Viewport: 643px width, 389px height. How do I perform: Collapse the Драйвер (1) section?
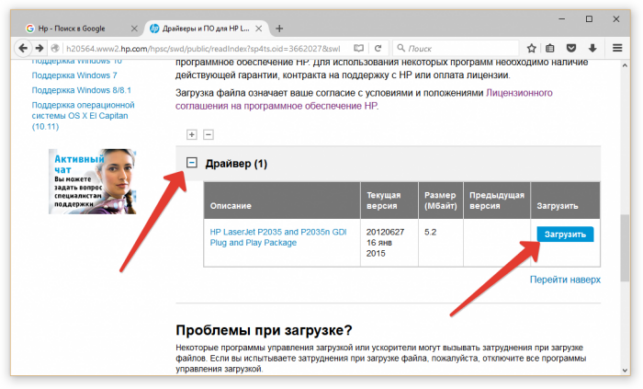[192, 163]
